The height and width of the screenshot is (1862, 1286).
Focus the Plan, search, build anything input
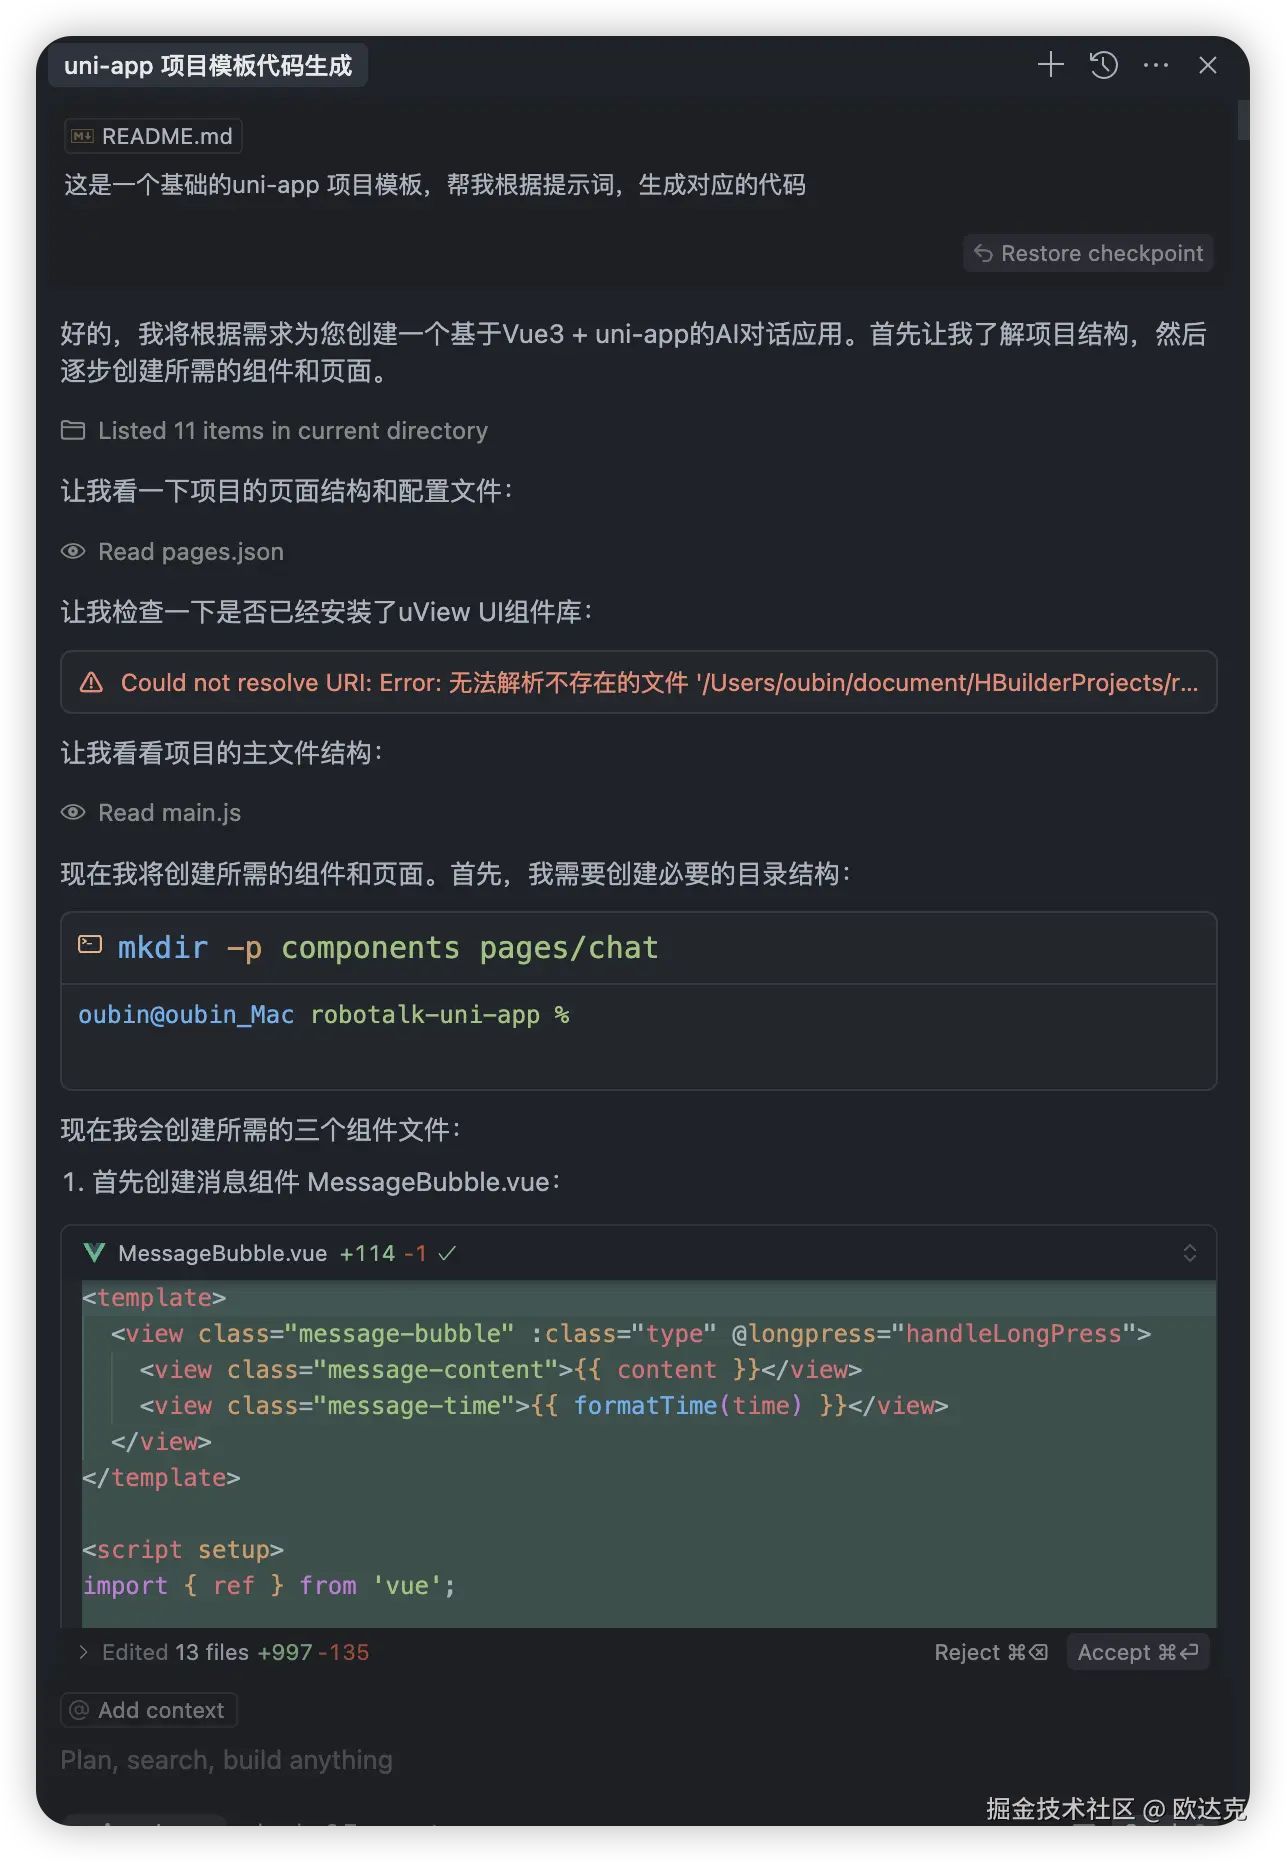point(400,1760)
